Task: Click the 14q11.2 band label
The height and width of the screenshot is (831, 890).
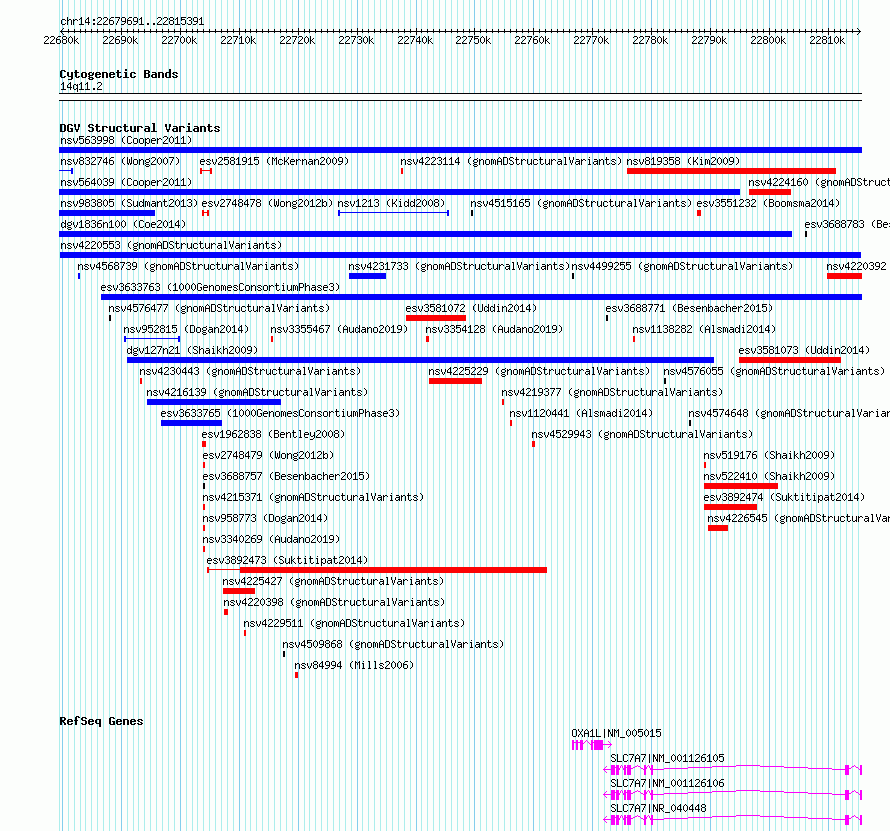Action: [x=81, y=86]
